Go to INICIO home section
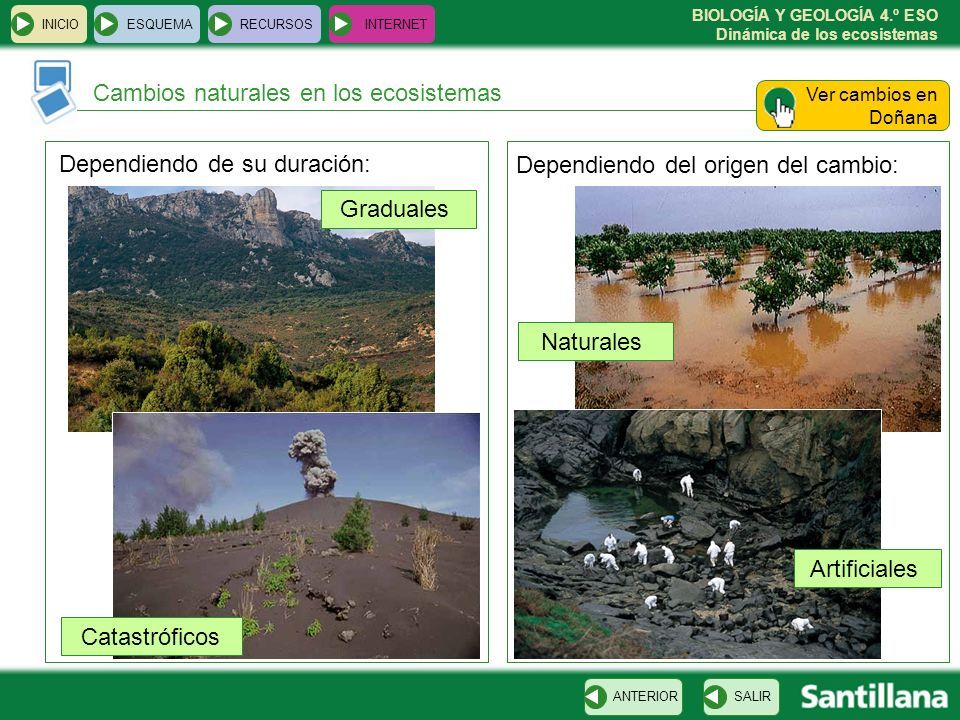The image size is (960, 720). [x=48, y=24]
